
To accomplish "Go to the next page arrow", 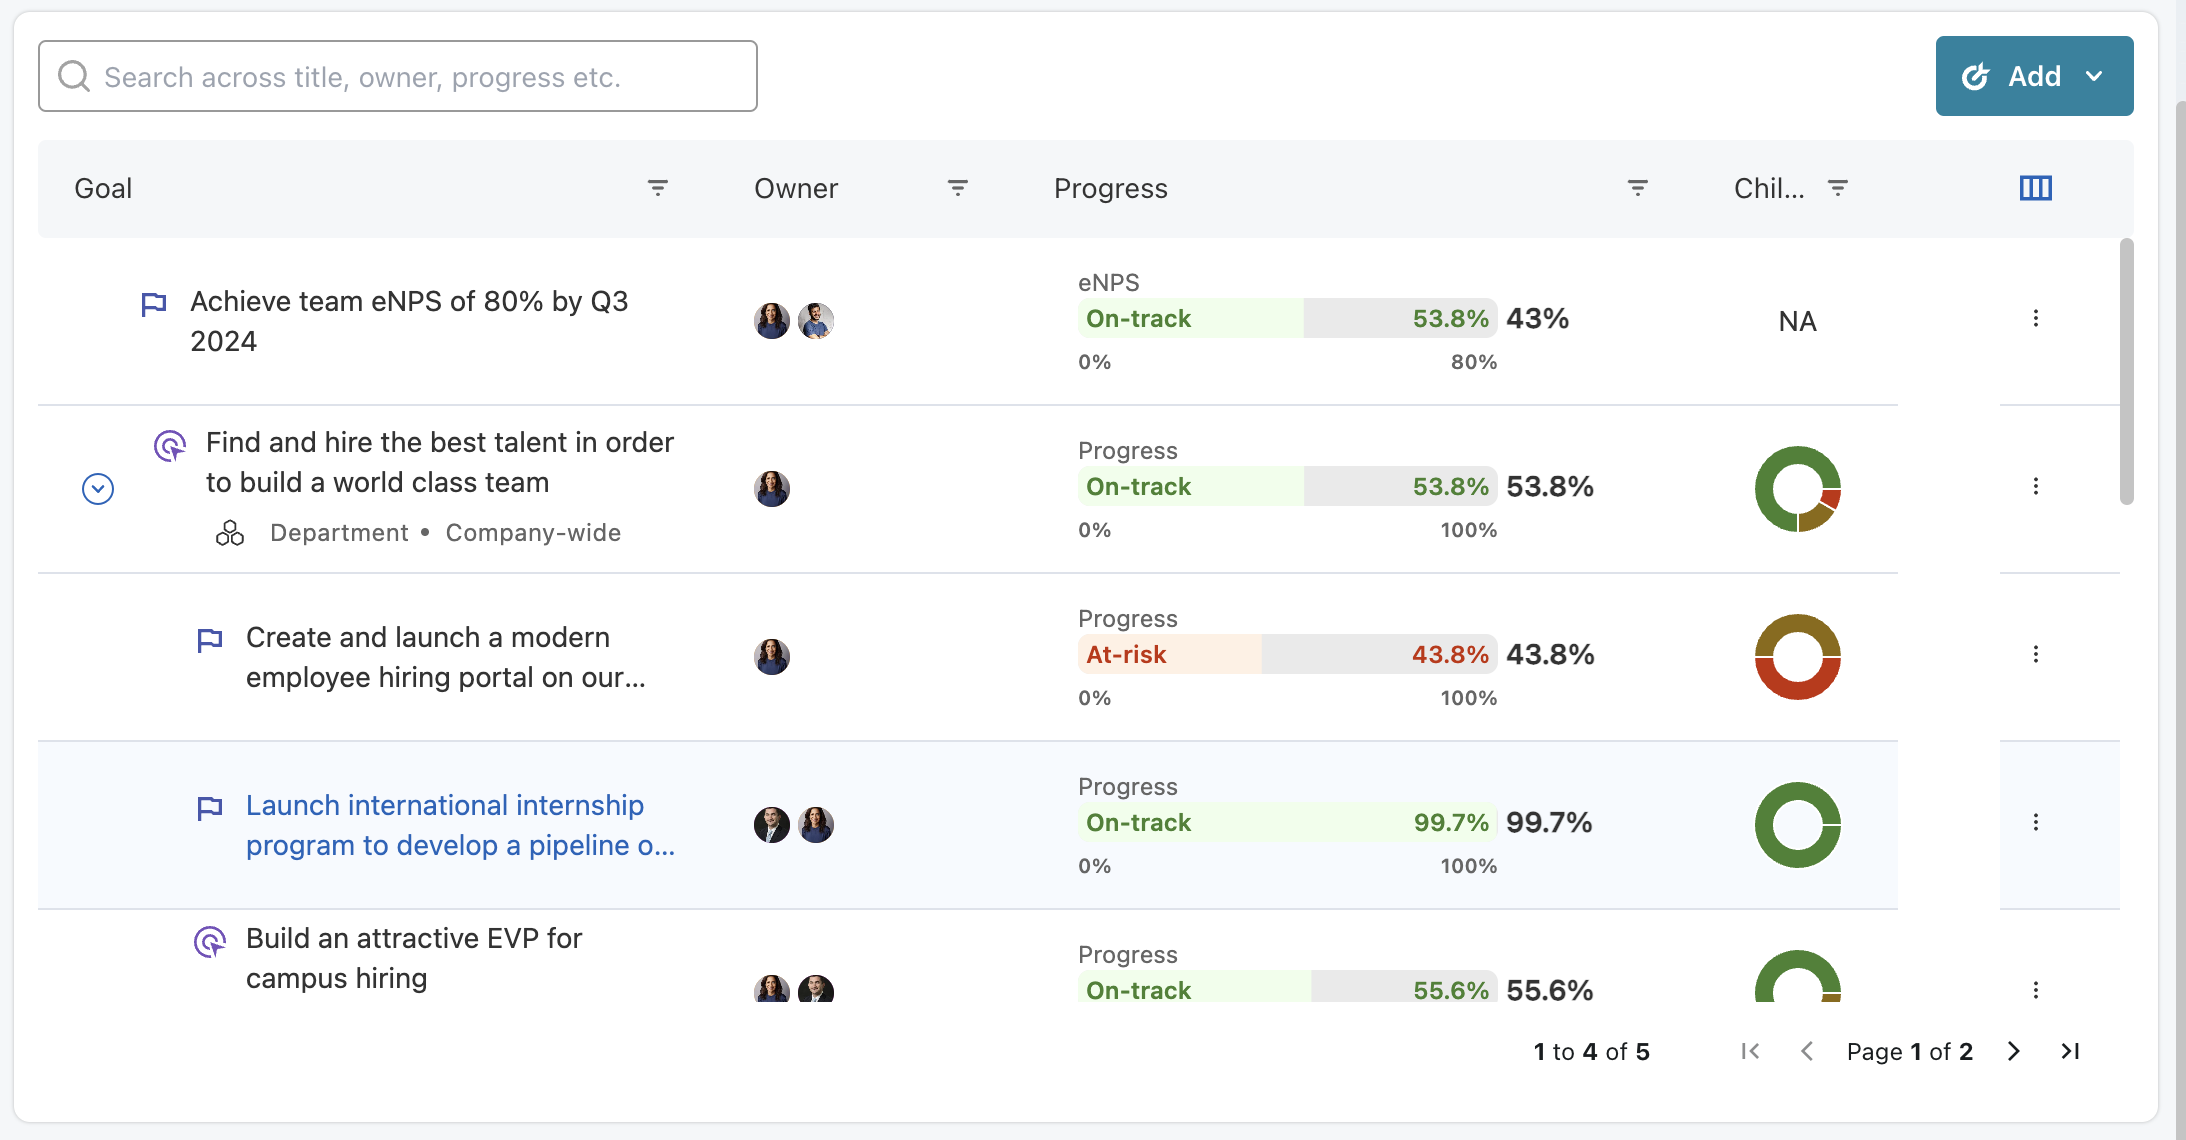I will [2014, 1051].
